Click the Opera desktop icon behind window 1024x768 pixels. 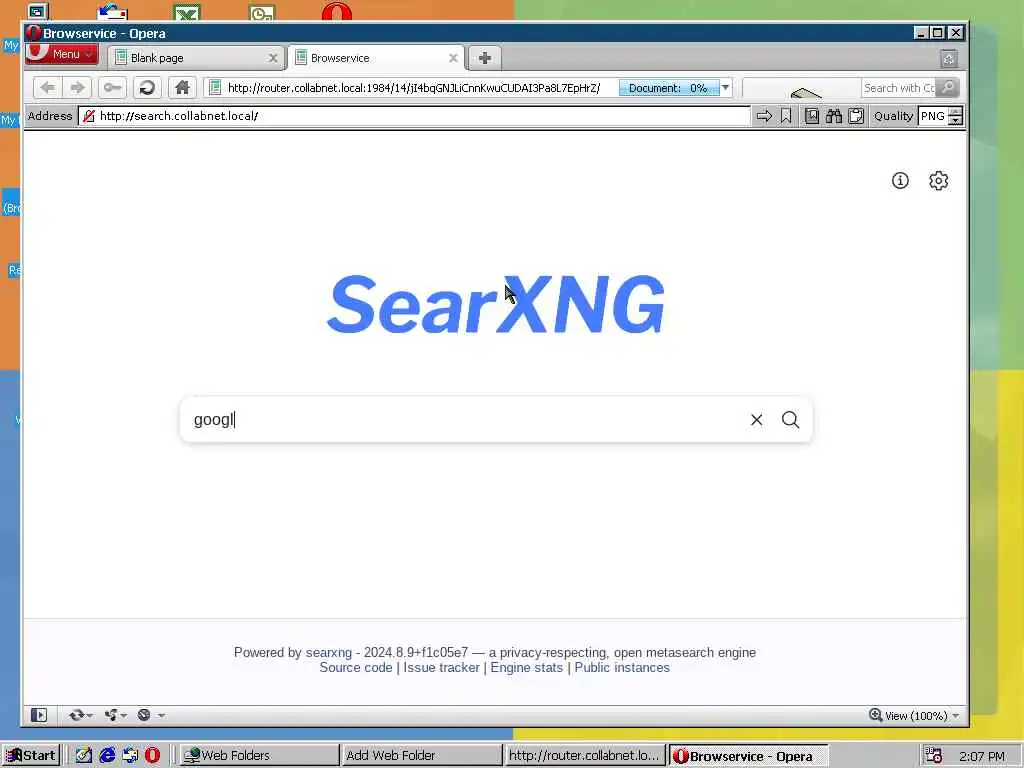(336, 12)
